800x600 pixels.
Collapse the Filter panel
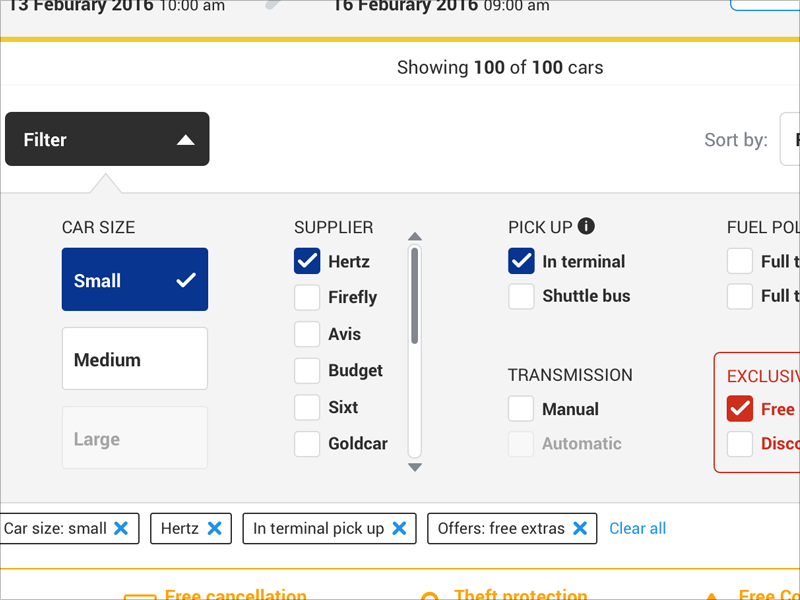tap(107, 139)
